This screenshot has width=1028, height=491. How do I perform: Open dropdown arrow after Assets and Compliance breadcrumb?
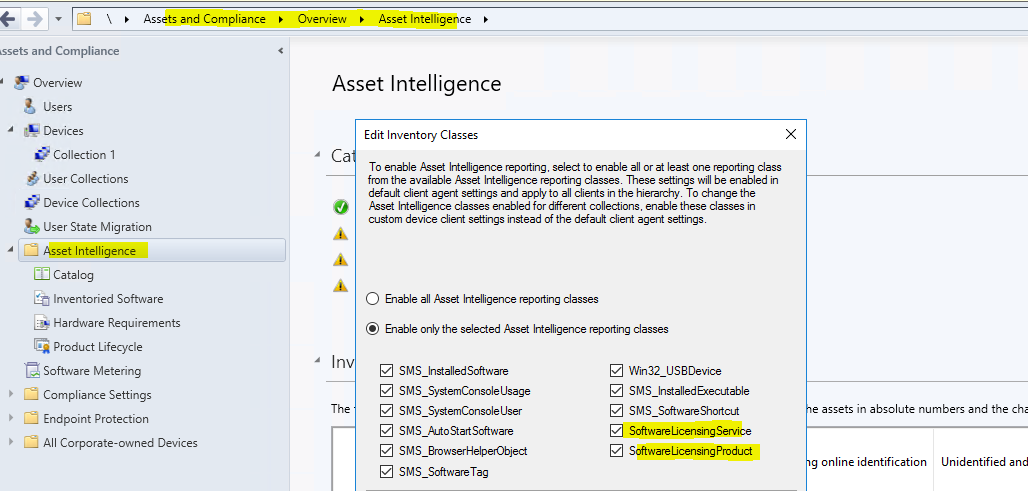coord(281,20)
